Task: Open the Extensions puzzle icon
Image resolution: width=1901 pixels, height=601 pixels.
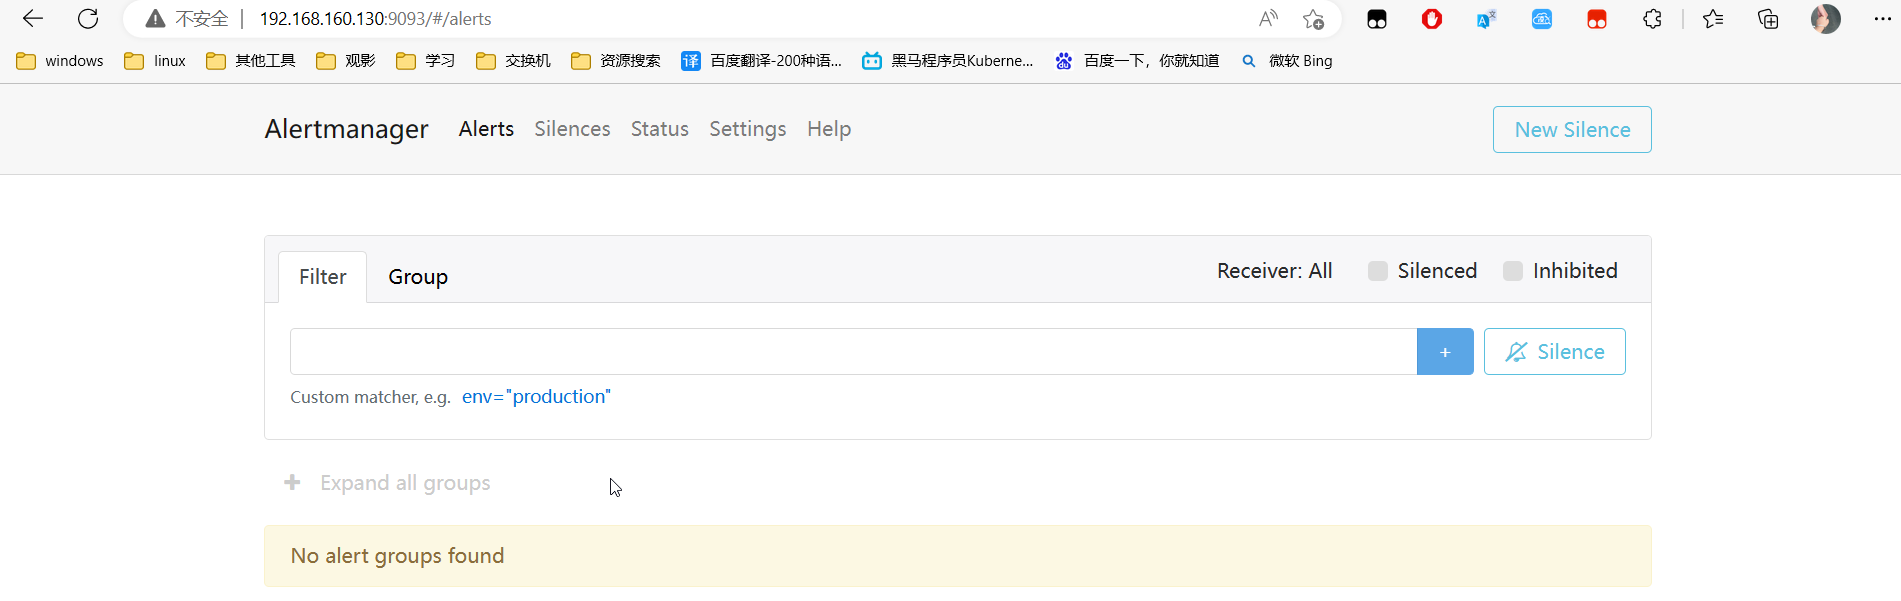Action: click(x=1652, y=19)
